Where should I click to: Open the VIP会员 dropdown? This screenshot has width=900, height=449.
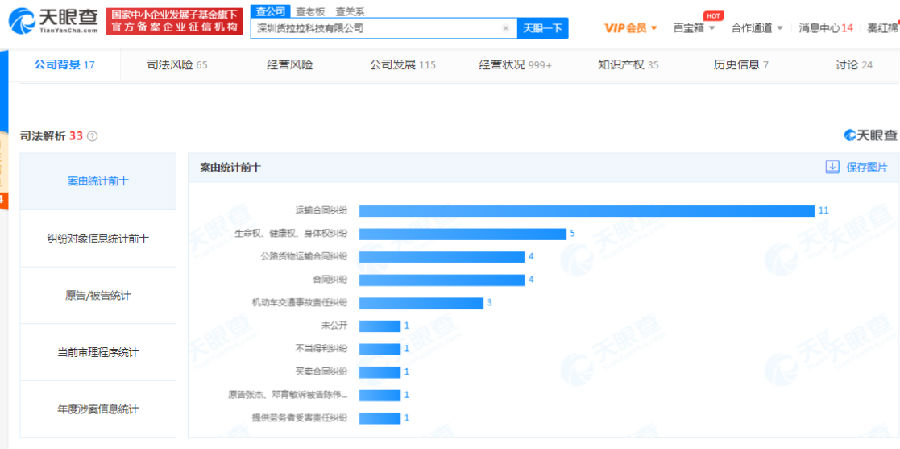click(630, 28)
